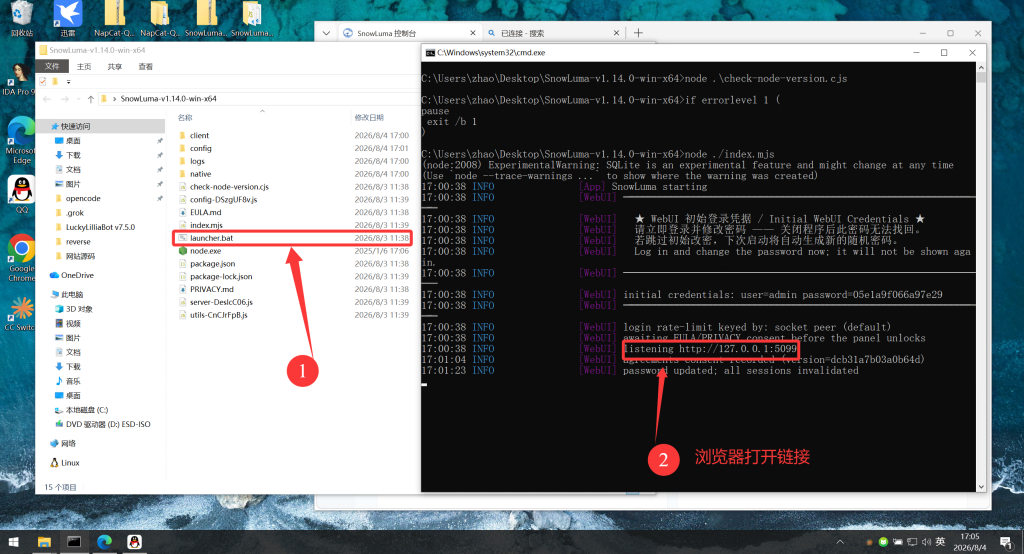Viewport: 1024px width, 554px height.
Task: Open 桌面 under quick access
Action: coord(72,141)
